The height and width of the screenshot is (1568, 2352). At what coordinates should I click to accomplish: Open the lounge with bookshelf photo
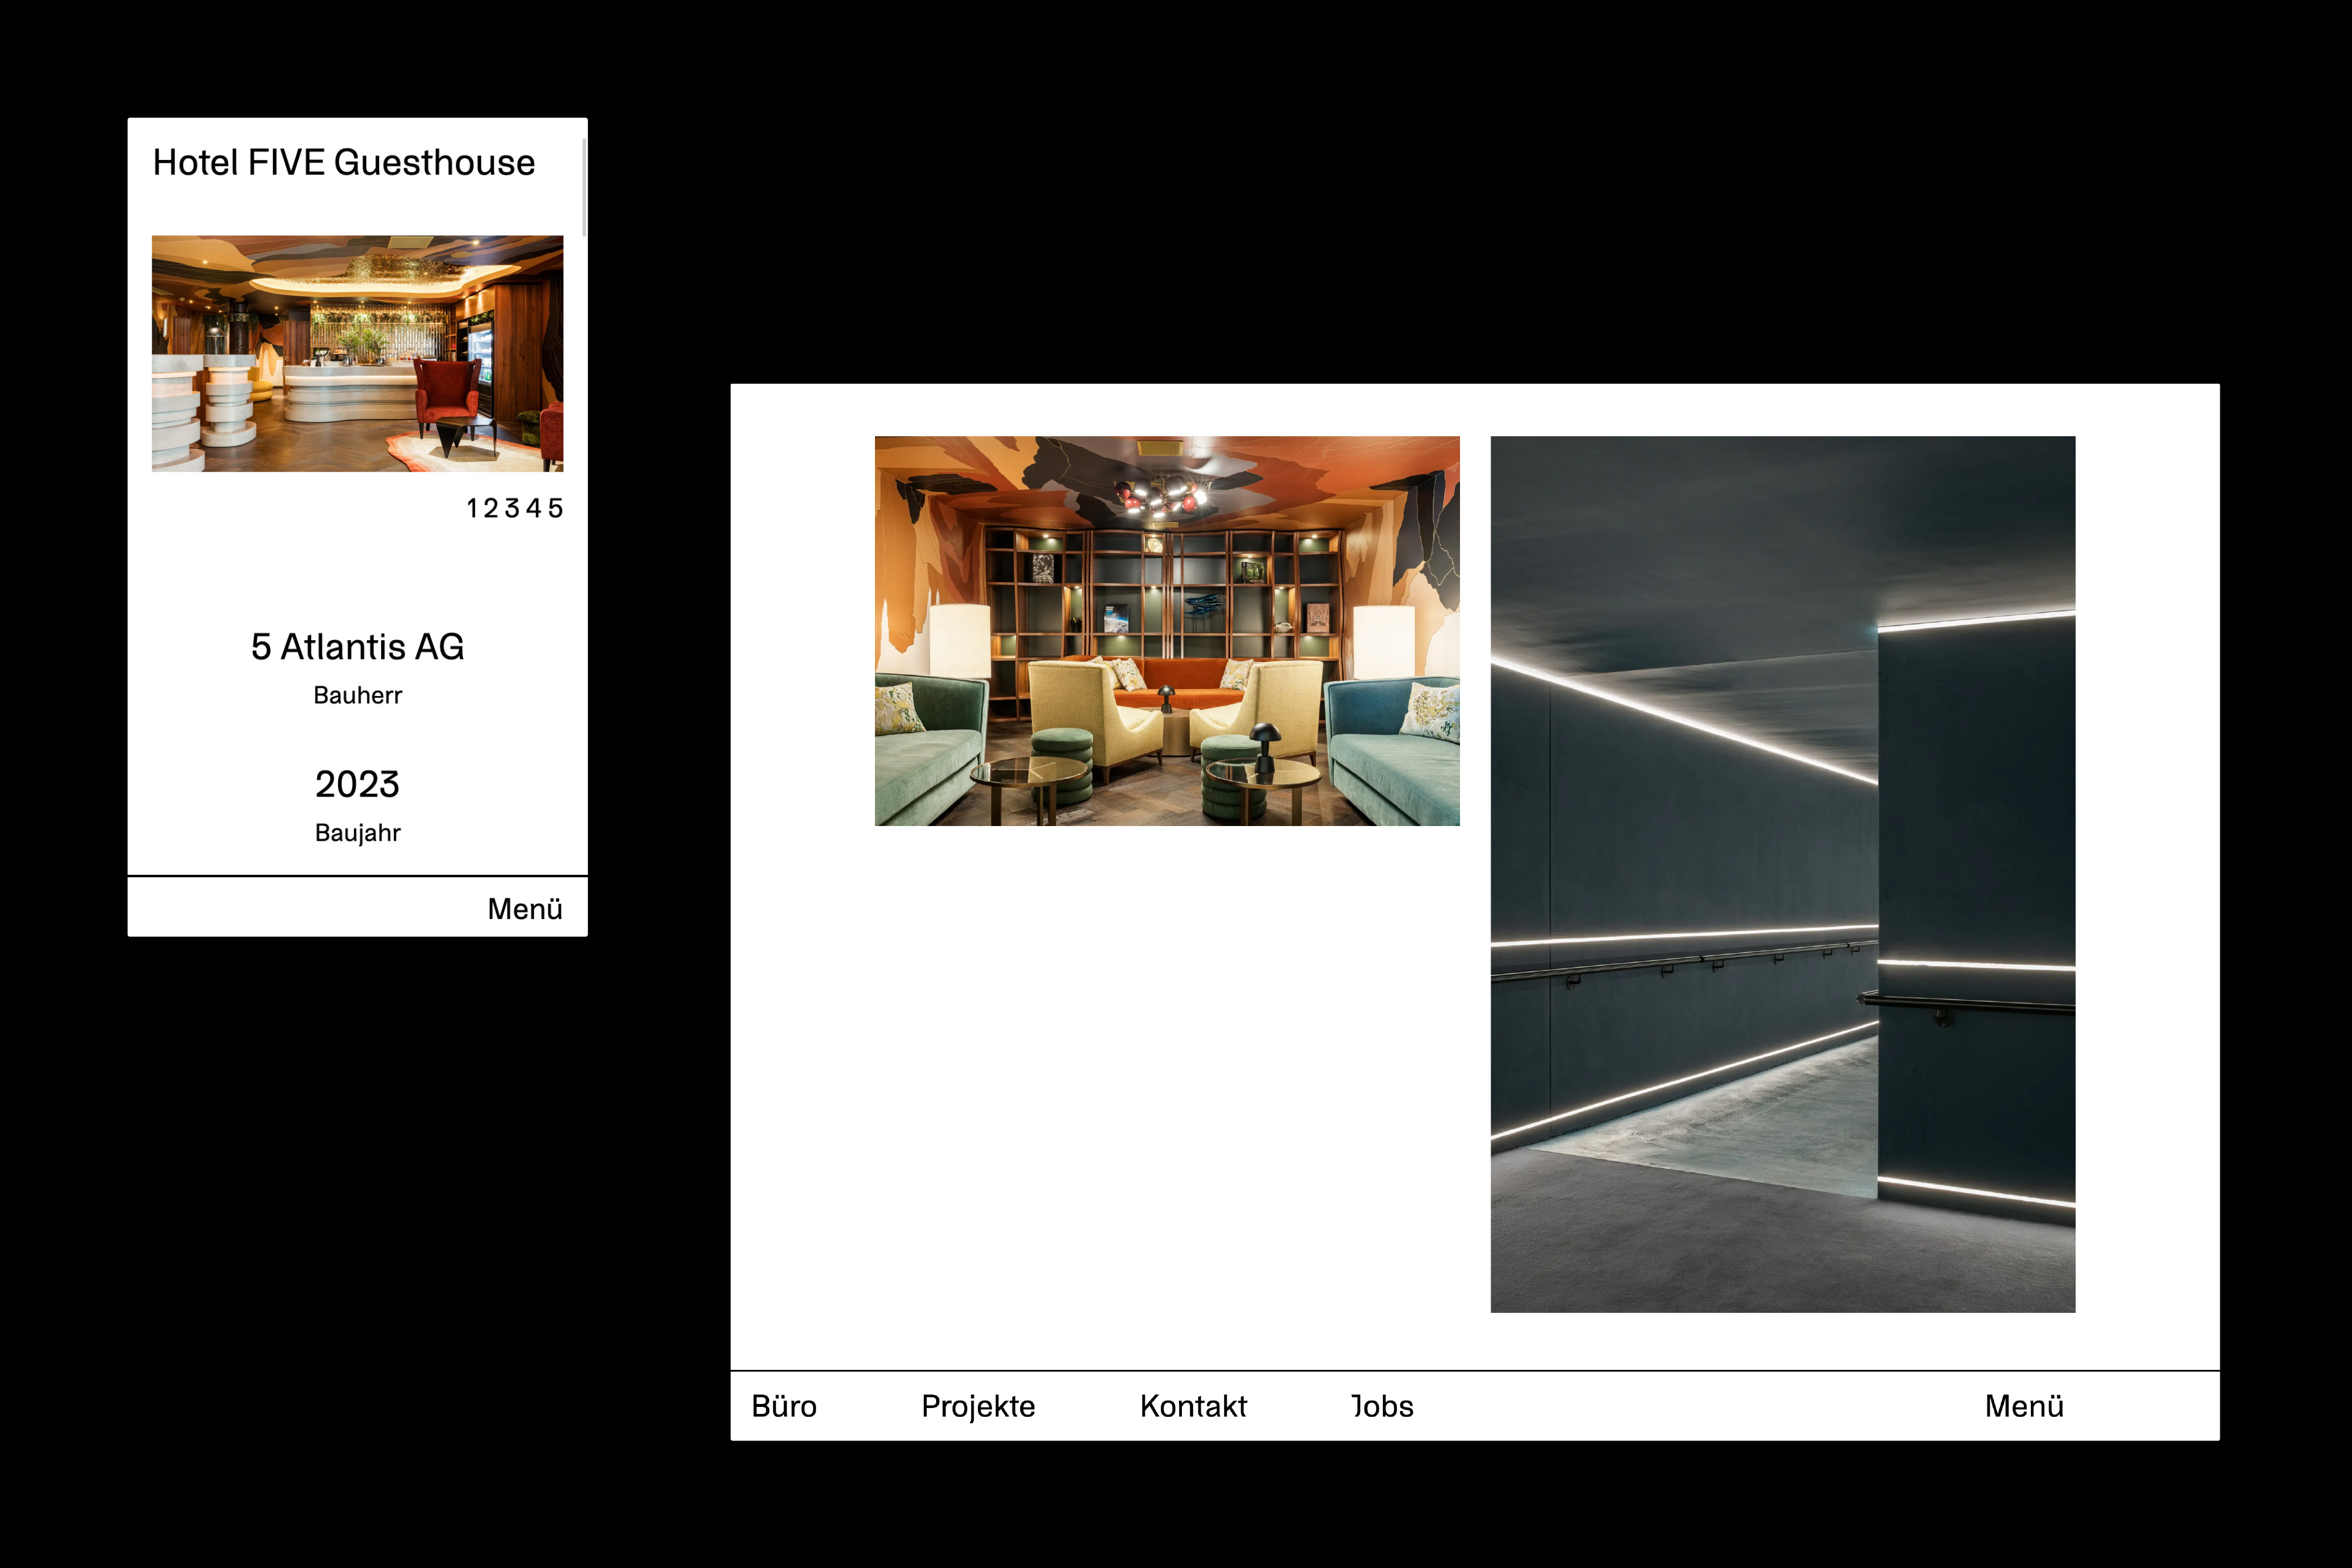(1167, 630)
